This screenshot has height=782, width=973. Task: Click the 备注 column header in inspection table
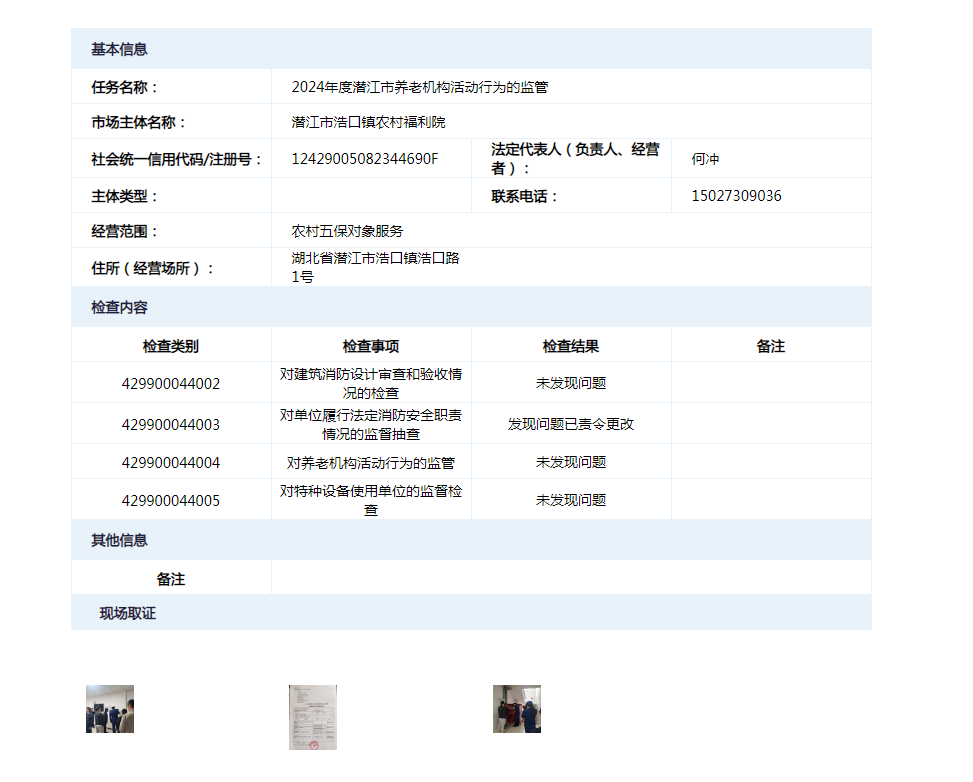coord(771,346)
